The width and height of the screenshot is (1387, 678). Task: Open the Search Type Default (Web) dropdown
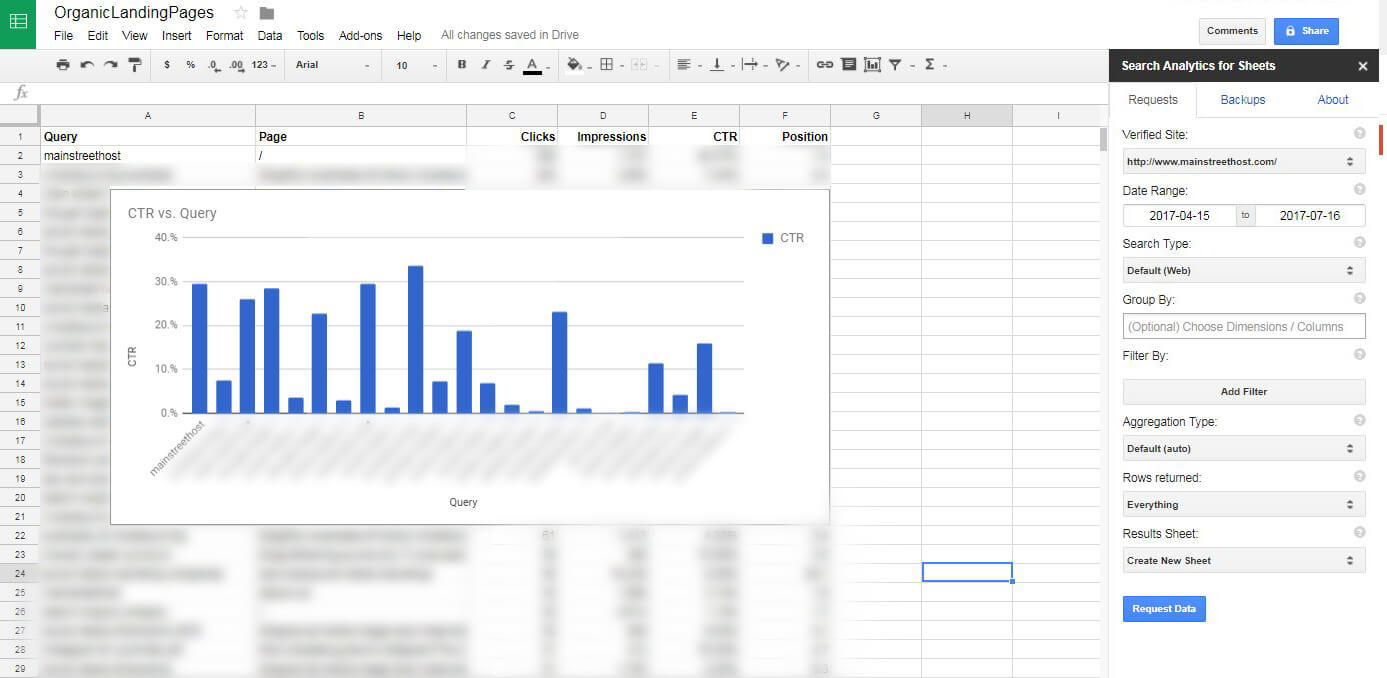point(1243,270)
